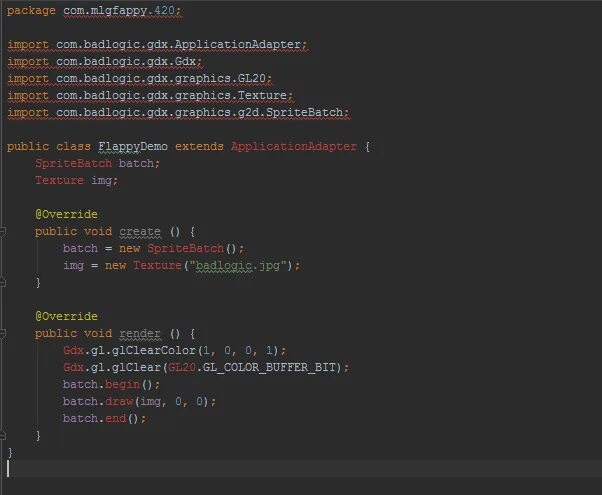Click the batch.end() call

(x=104, y=418)
